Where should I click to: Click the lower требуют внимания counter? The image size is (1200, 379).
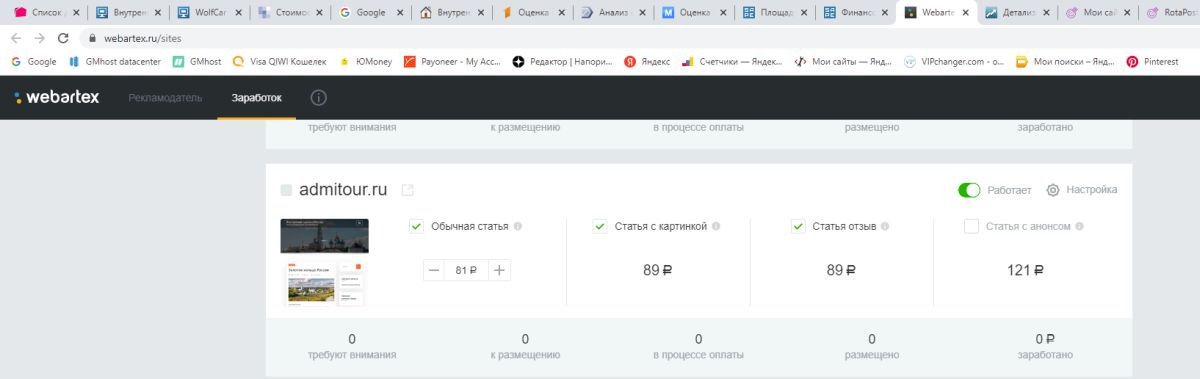[x=351, y=346]
